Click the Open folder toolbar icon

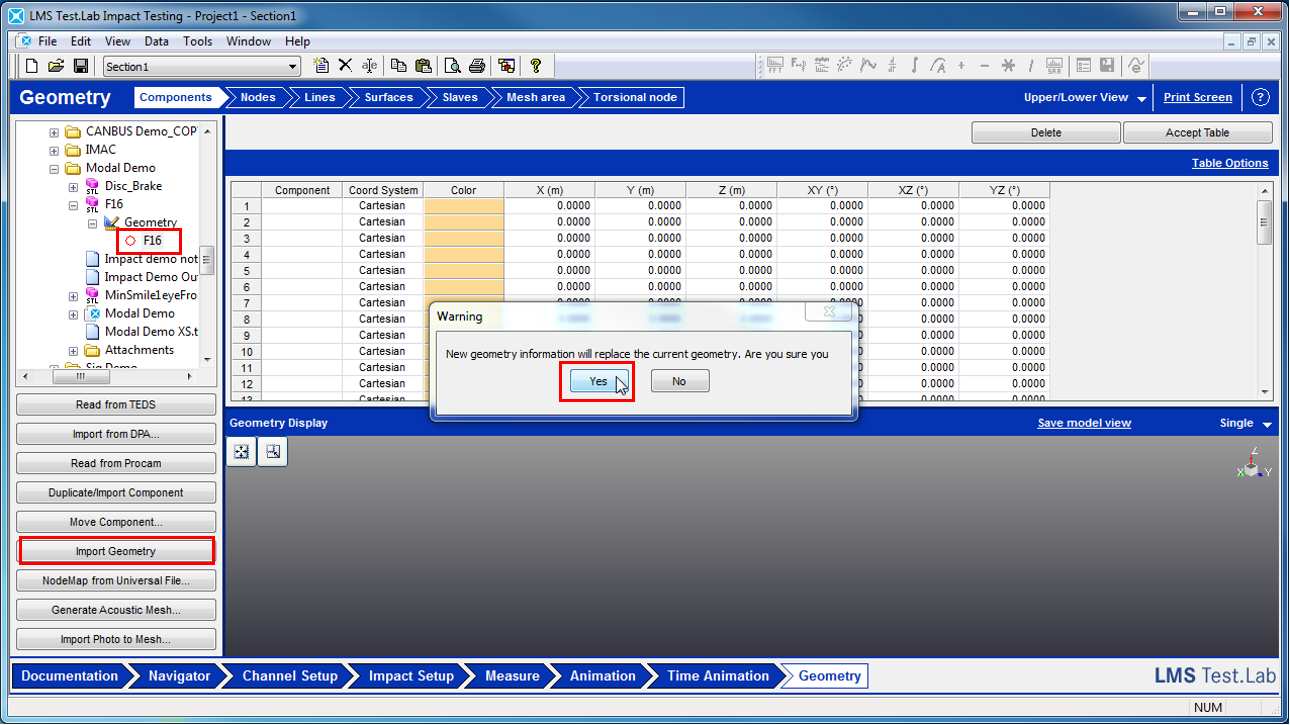[56, 66]
